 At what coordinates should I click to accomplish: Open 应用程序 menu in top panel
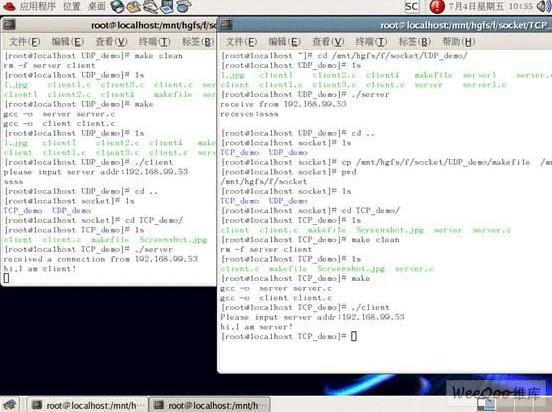pos(37,6)
